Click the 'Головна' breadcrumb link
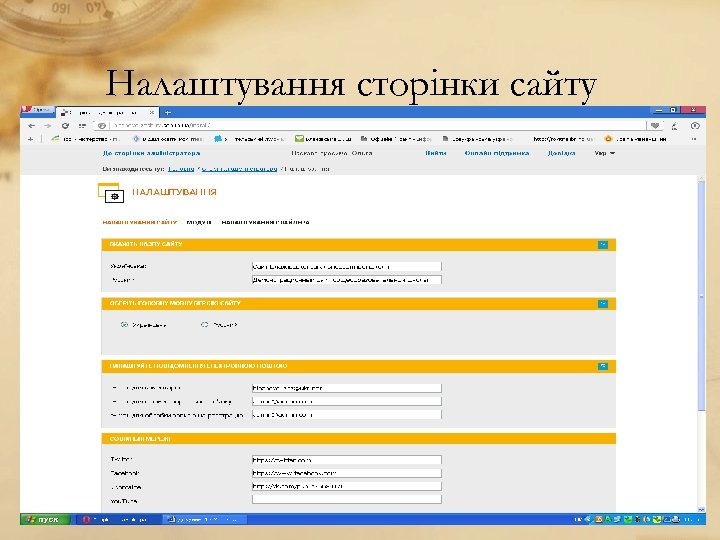 (181, 169)
